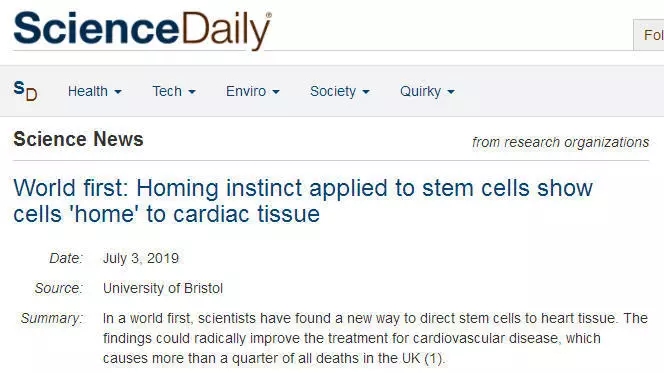Viewport: 664px width, 373px height.
Task: Click the partially visible Follow button
Action: [649, 35]
